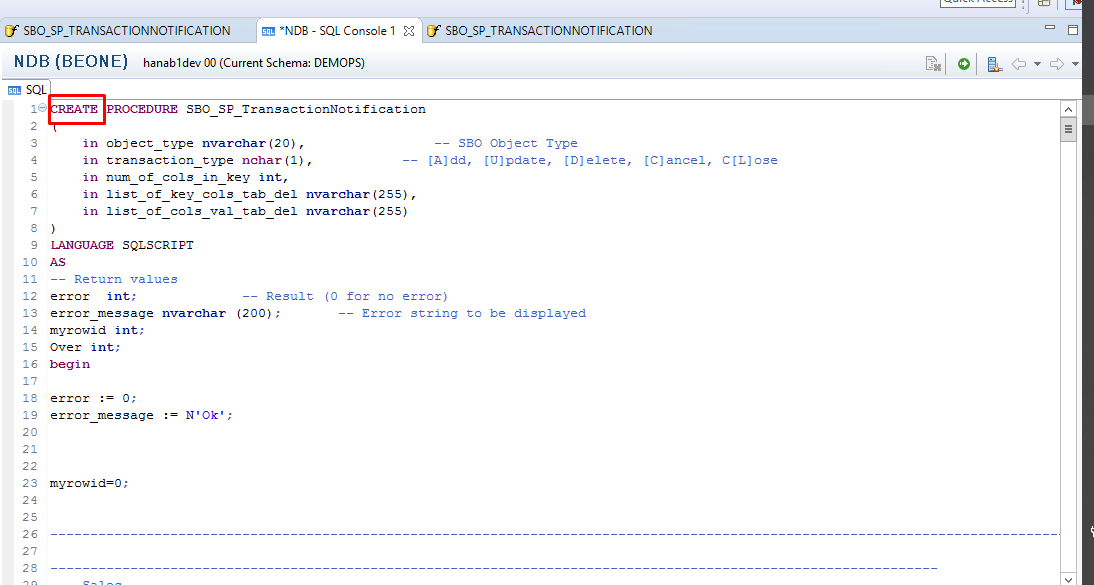Click the hanab1dev 00 current schema text
This screenshot has width=1094, height=585.
(x=253, y=63)
